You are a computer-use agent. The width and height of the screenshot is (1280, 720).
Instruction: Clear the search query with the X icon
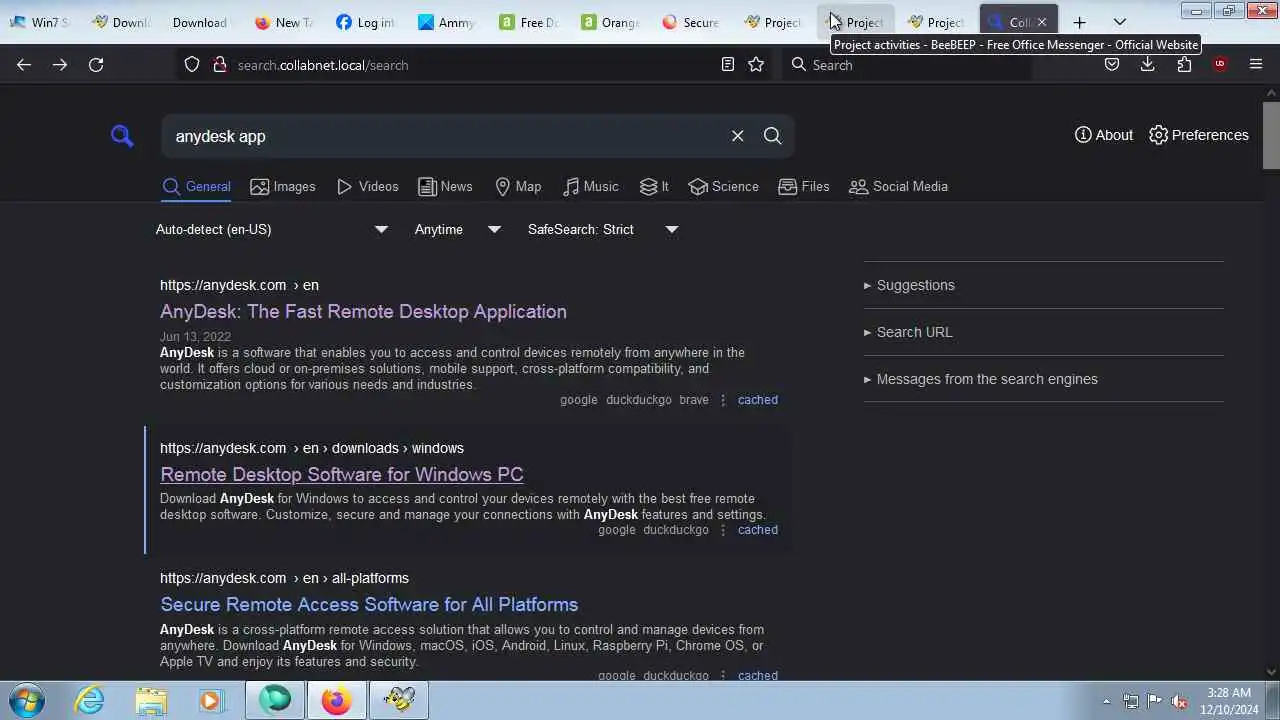pyautogui.click(x=737, y=136)
